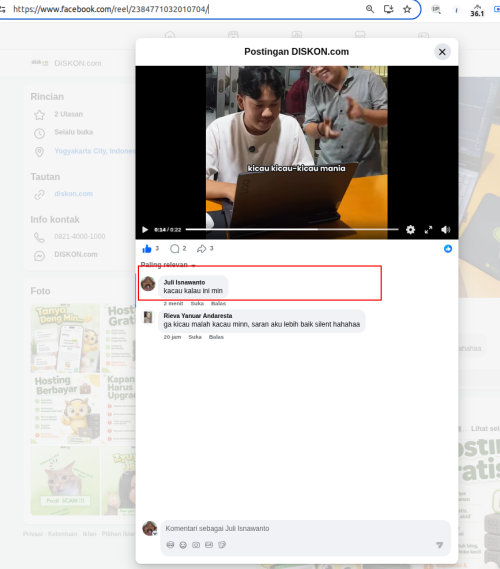Open the Messenger bubble beside the reactions
Image resolution: width=500 pixels, height=569 pixels.
tap(448, 249)
